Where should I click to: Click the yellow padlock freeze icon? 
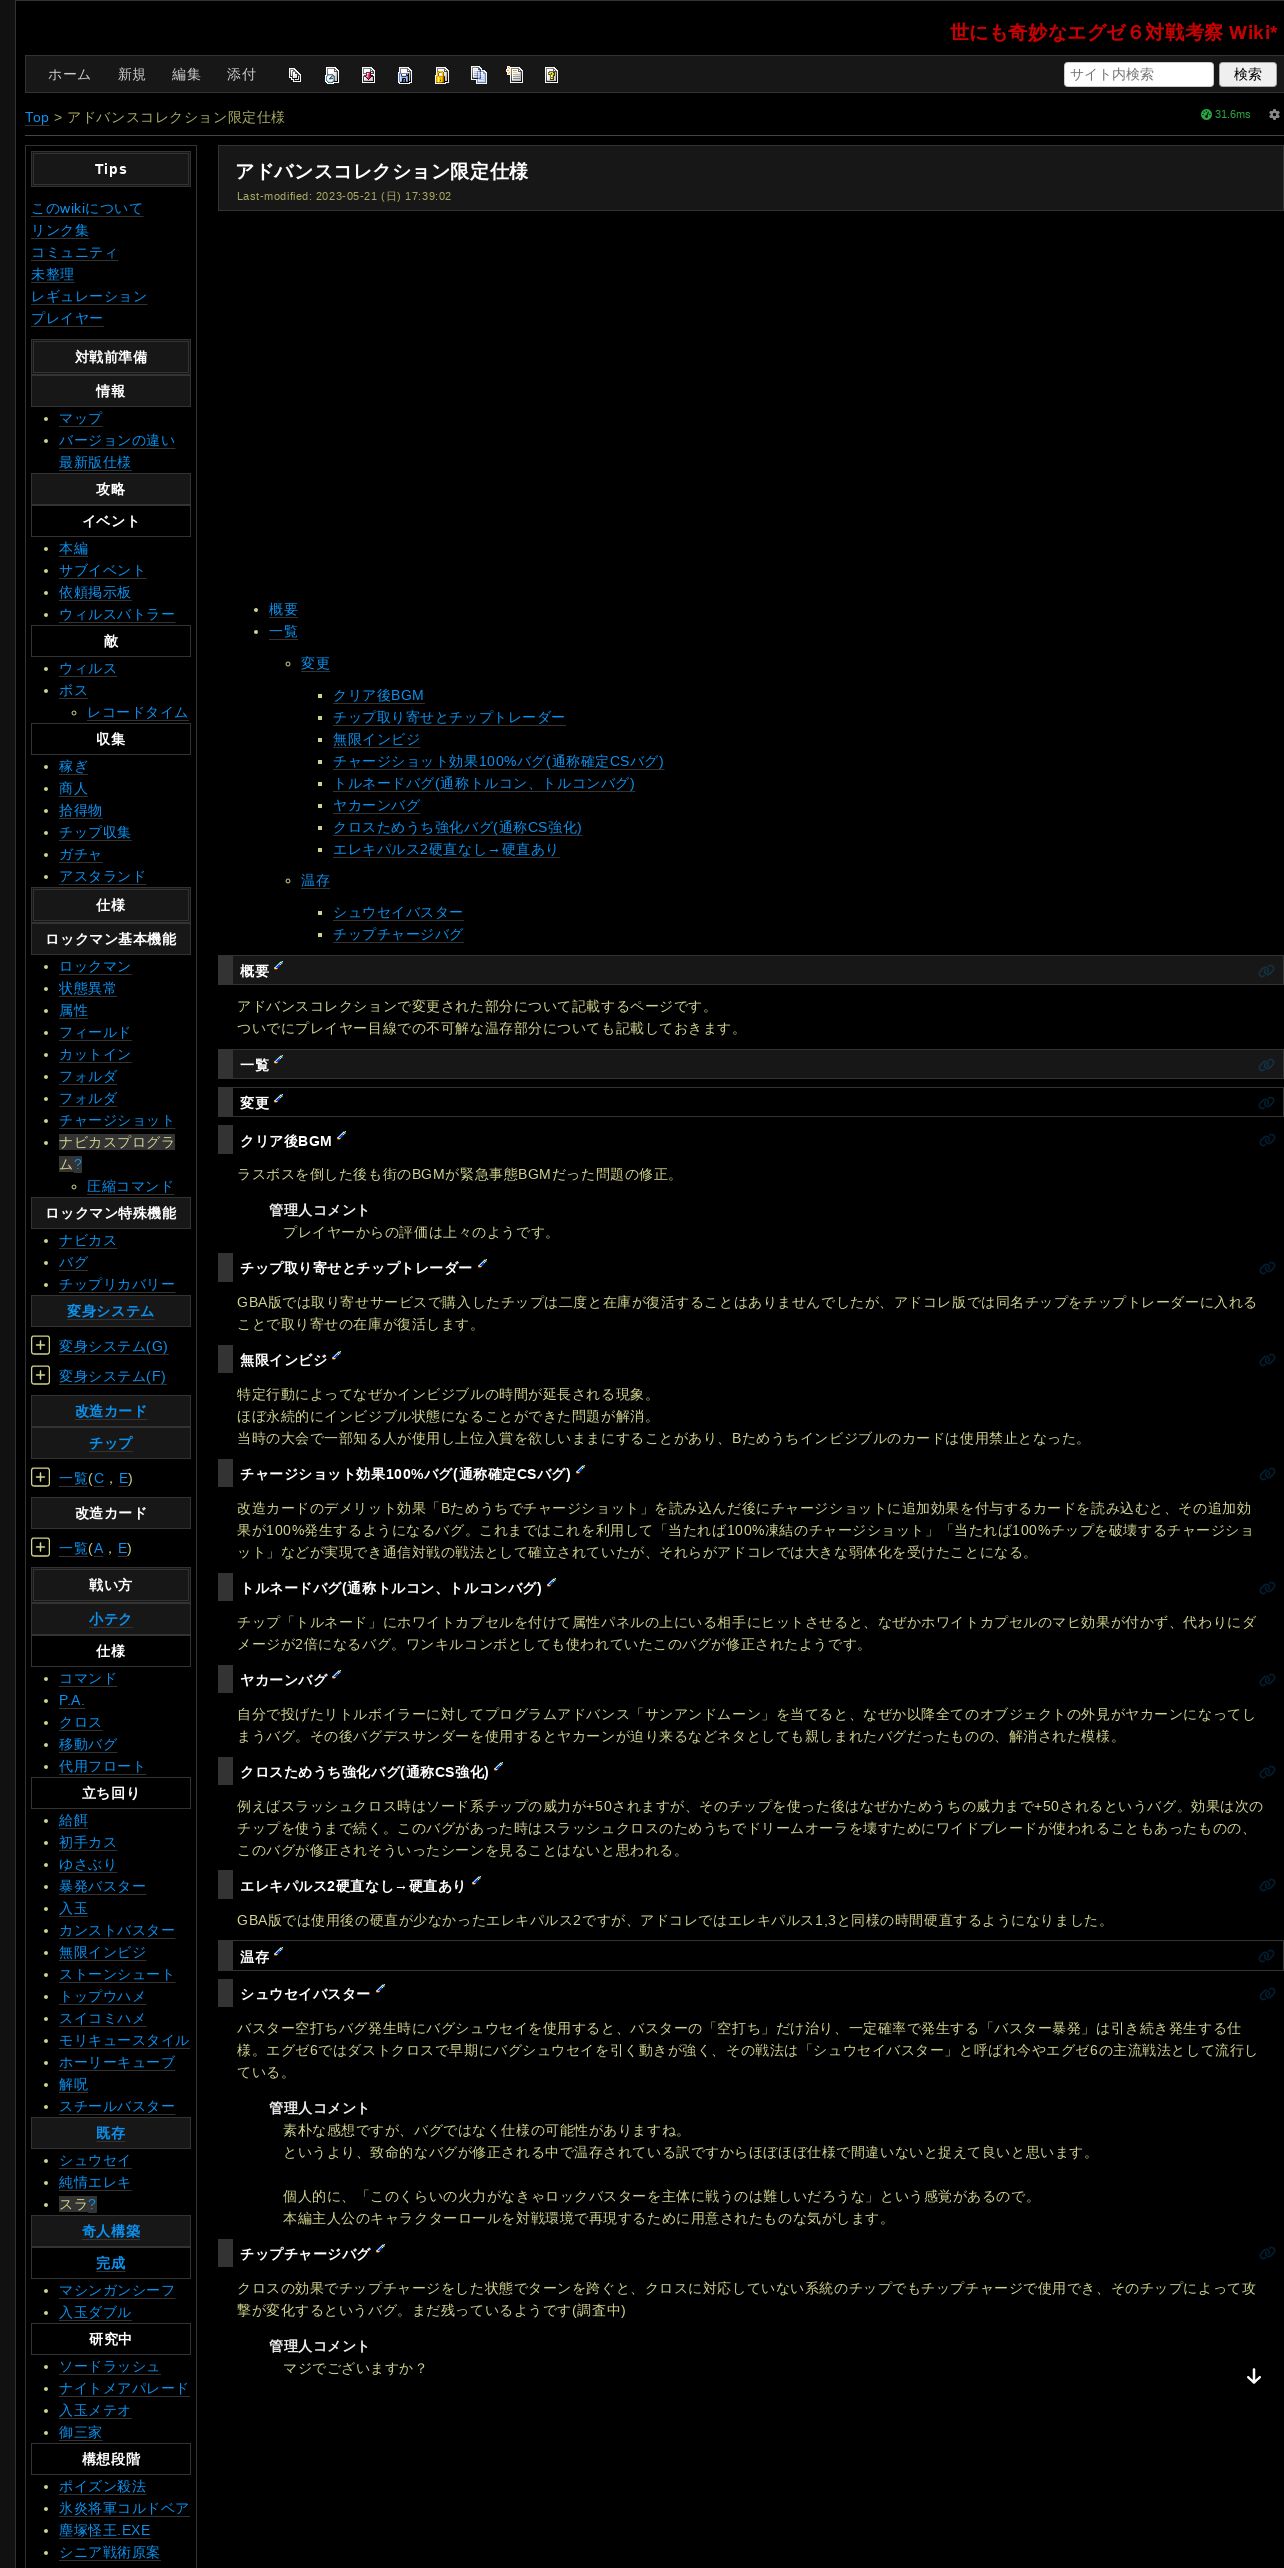click(x=442, y=75)
